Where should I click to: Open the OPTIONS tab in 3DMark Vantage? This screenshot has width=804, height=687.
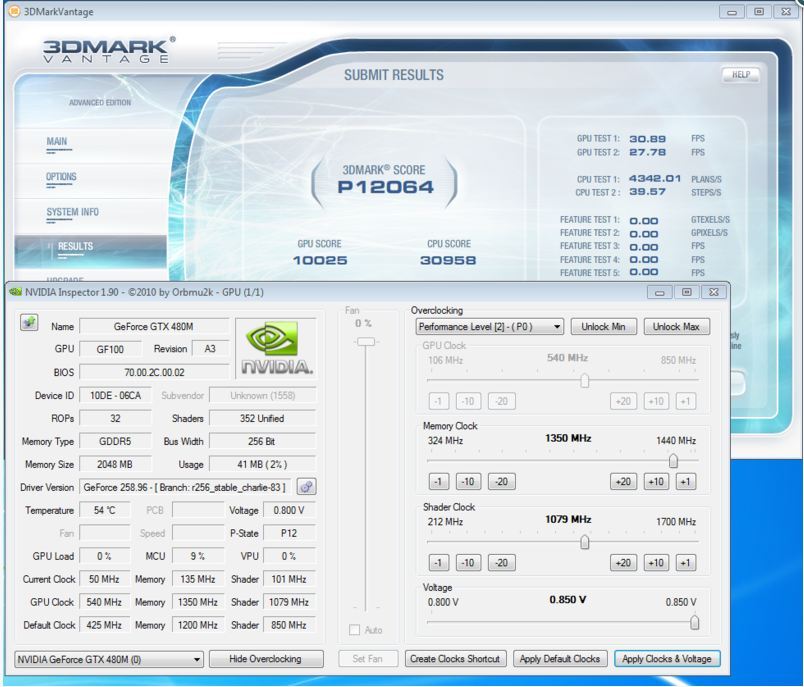coord(61,177)
